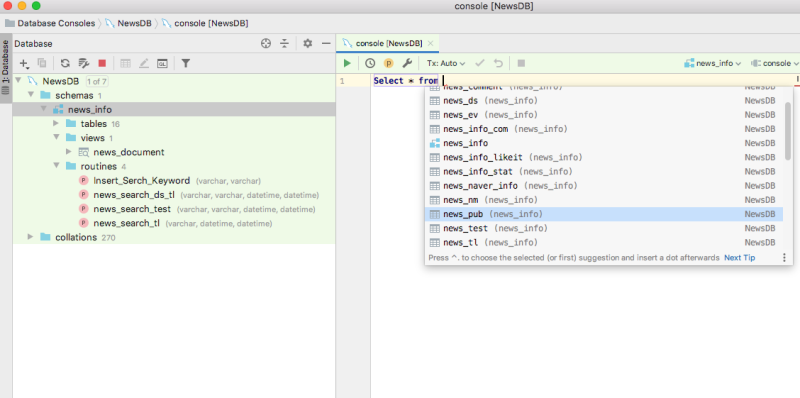The width and height of the screenshot is (800, 398).
Task: Click the Duplicate icon in Database toolbar
Action: point(42,63)
